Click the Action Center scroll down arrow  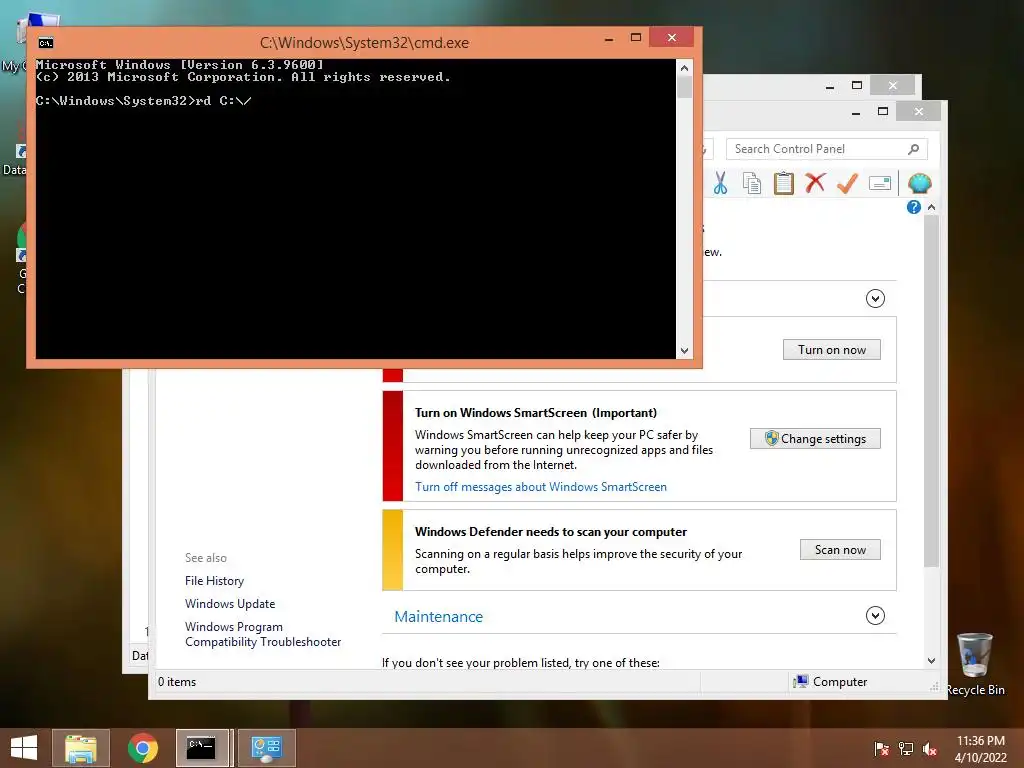coord(932,661)
